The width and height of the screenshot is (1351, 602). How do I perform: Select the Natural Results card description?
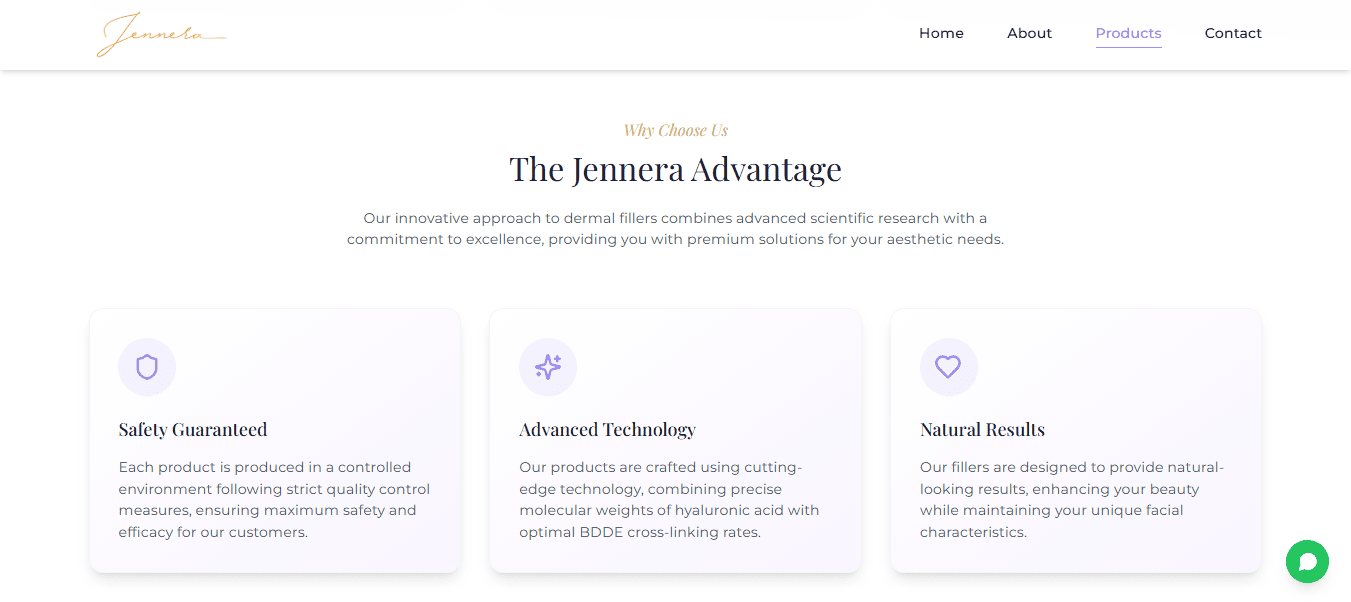1071,499
